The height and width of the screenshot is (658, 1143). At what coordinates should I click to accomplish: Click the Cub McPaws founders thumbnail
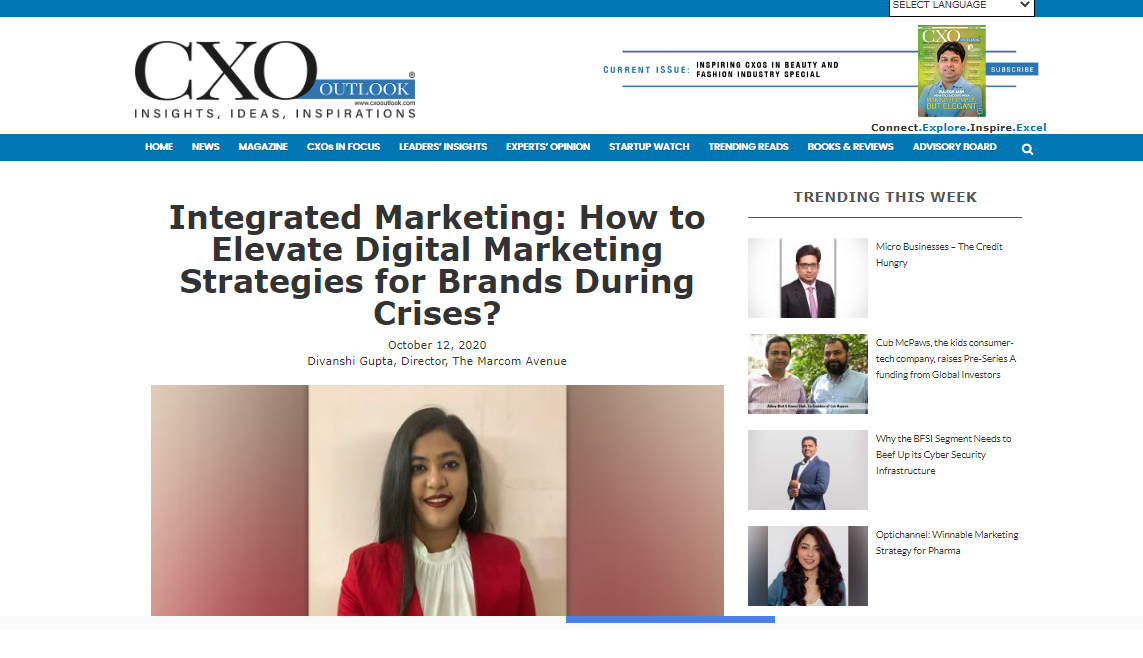pos(808,374)
